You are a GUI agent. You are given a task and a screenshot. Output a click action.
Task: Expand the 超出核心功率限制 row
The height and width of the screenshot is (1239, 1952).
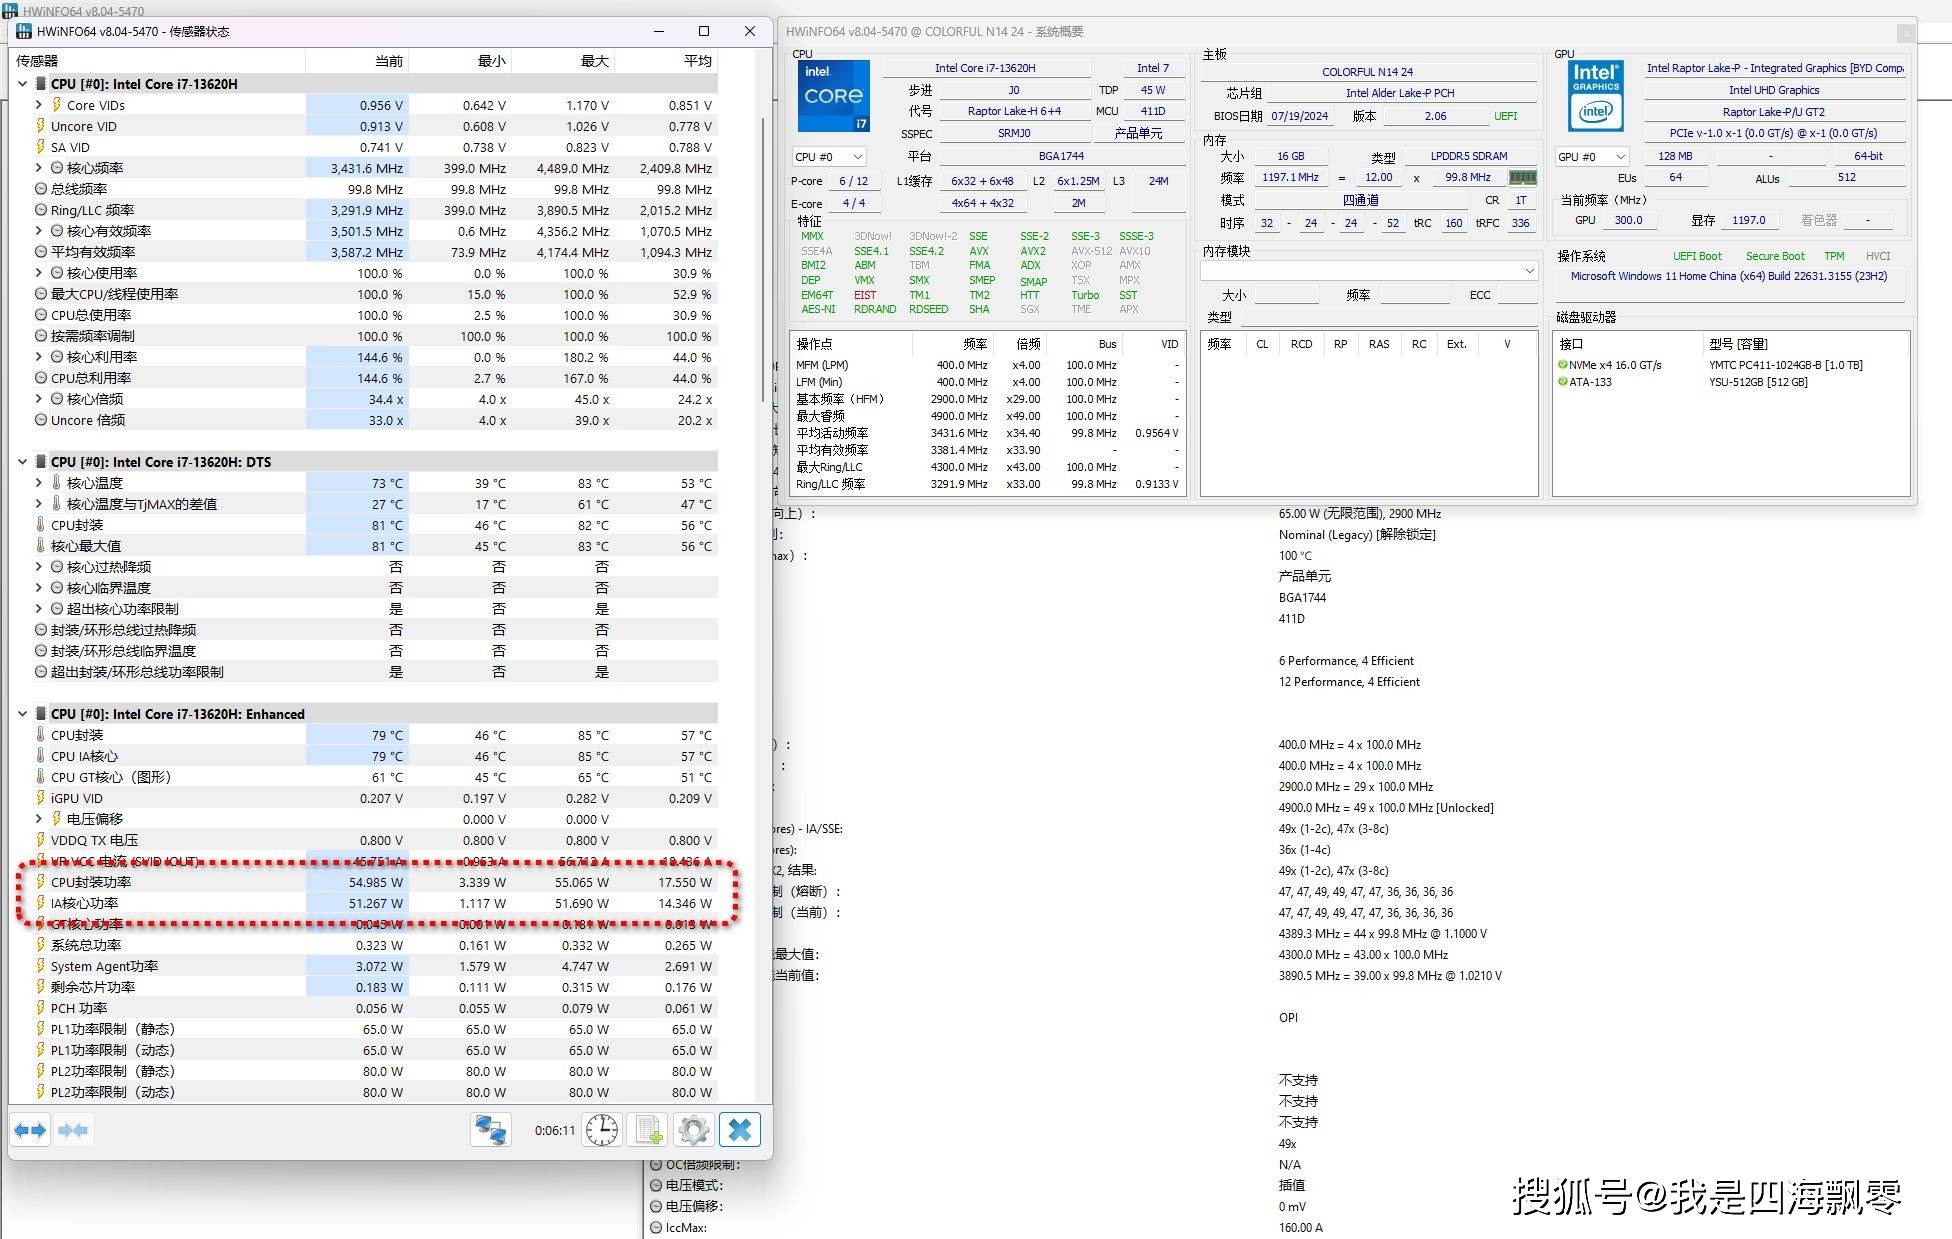click(38, 609)
